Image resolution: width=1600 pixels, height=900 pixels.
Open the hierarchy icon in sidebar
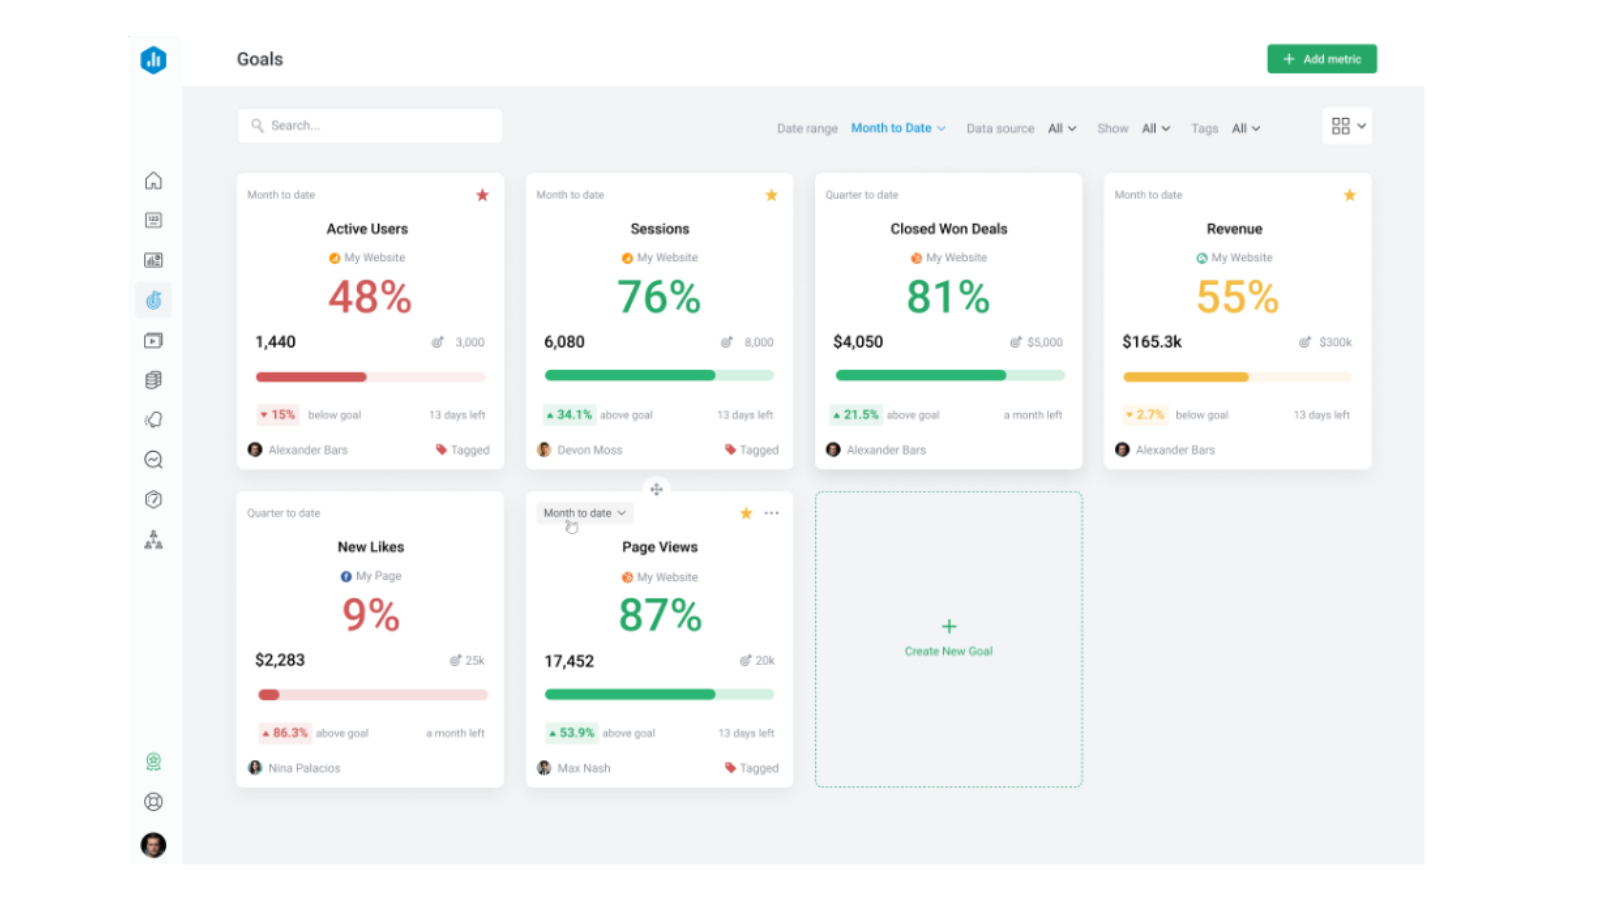[x=153, y=540]
